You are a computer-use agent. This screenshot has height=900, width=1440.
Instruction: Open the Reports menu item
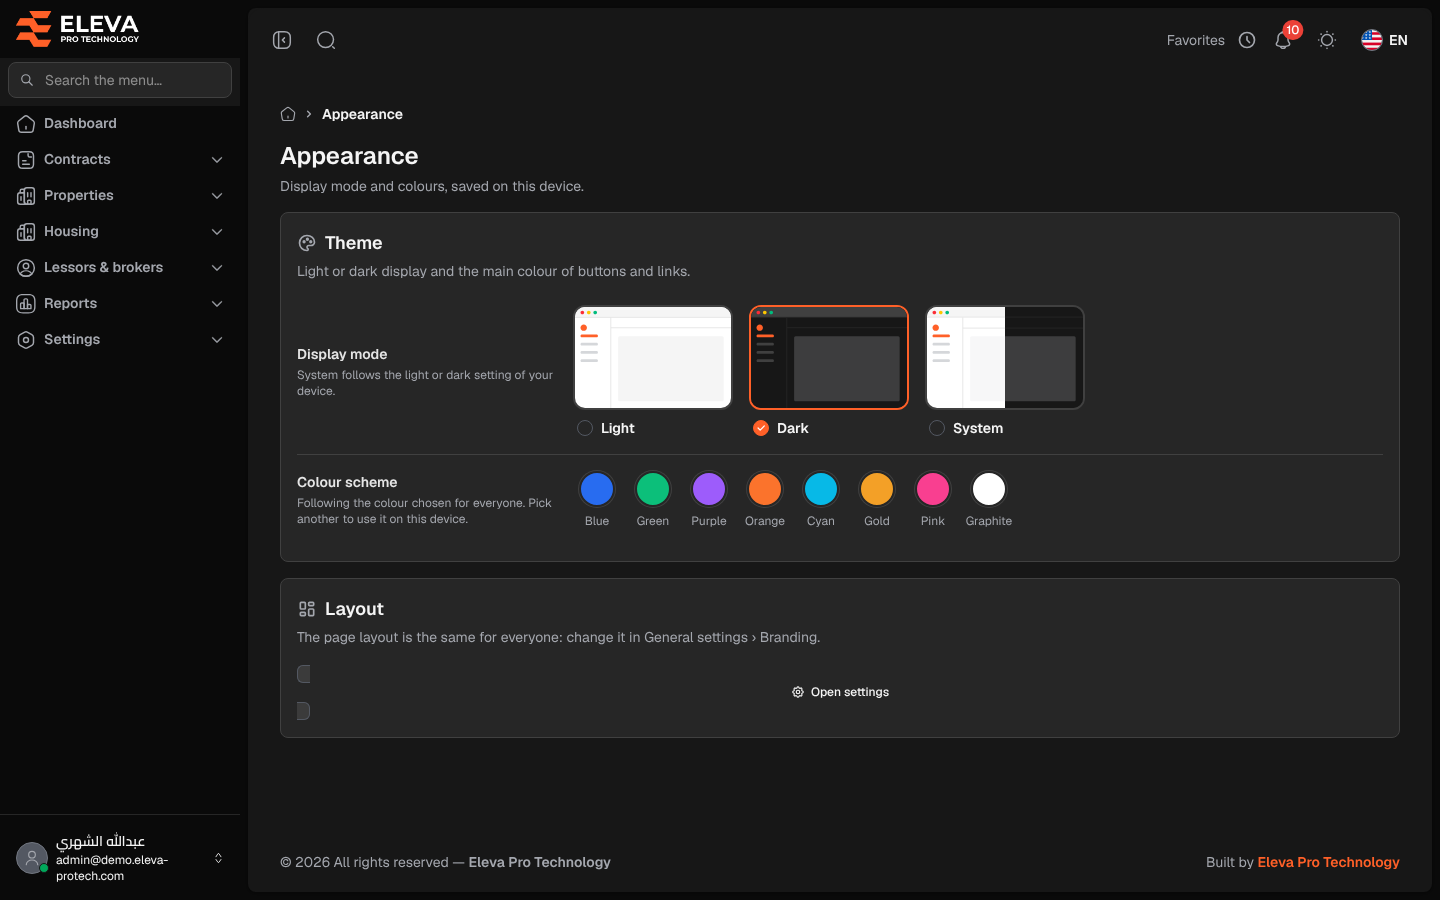(x=120, y=303)
